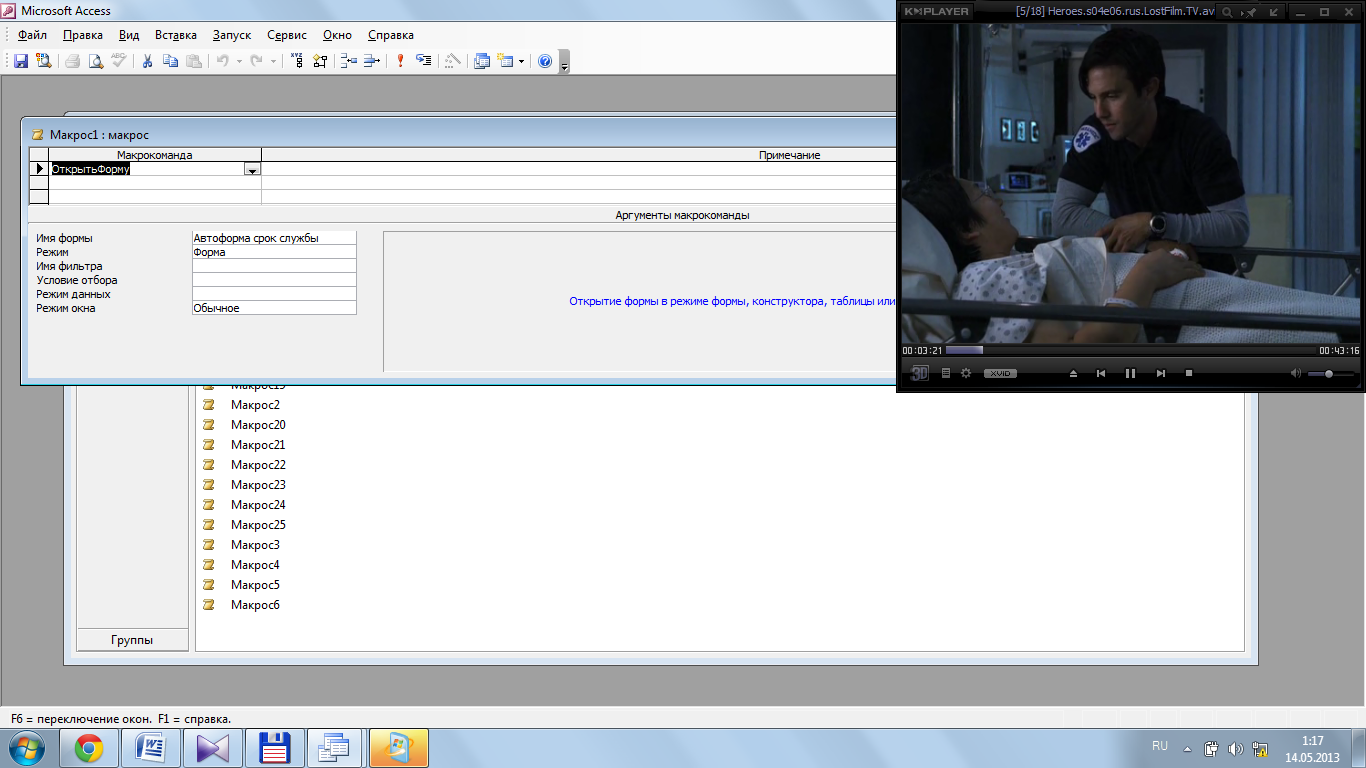Image resolution: width=1366 pixels, height=768 pixels.
Task: Open the Undo history dropdown arrow
Action: tap(238, 61)
